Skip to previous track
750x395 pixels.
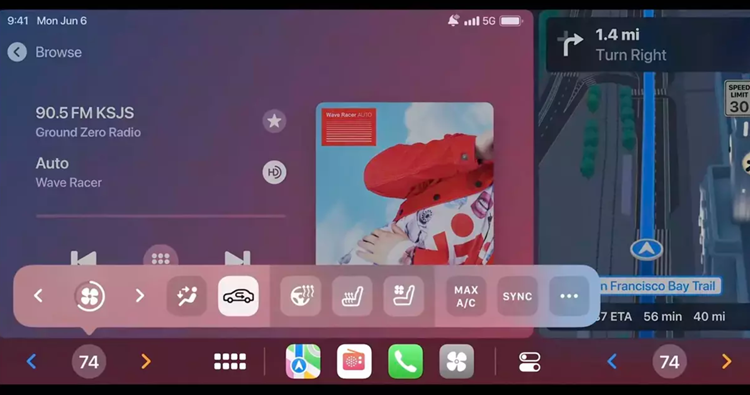coord(84,257)
